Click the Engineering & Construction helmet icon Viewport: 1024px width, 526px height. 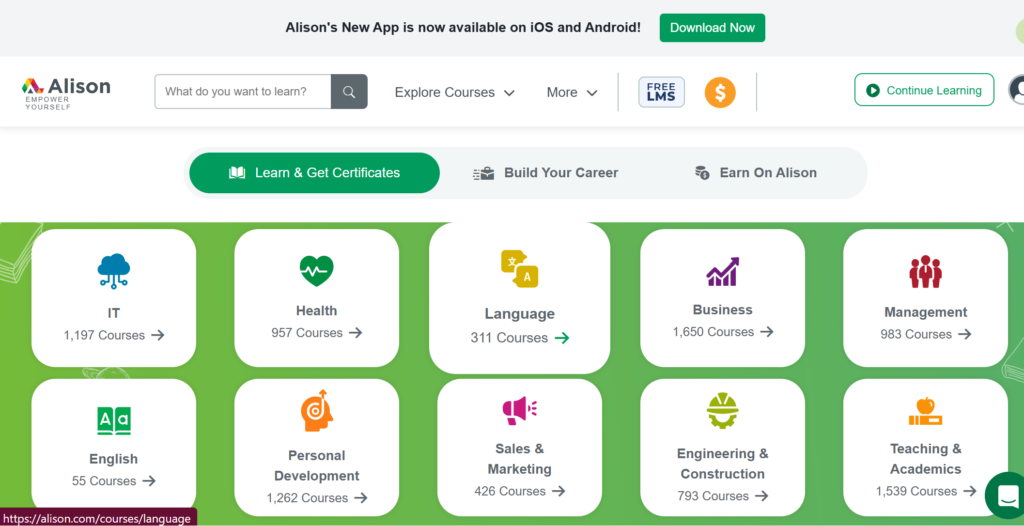point(722,410)
